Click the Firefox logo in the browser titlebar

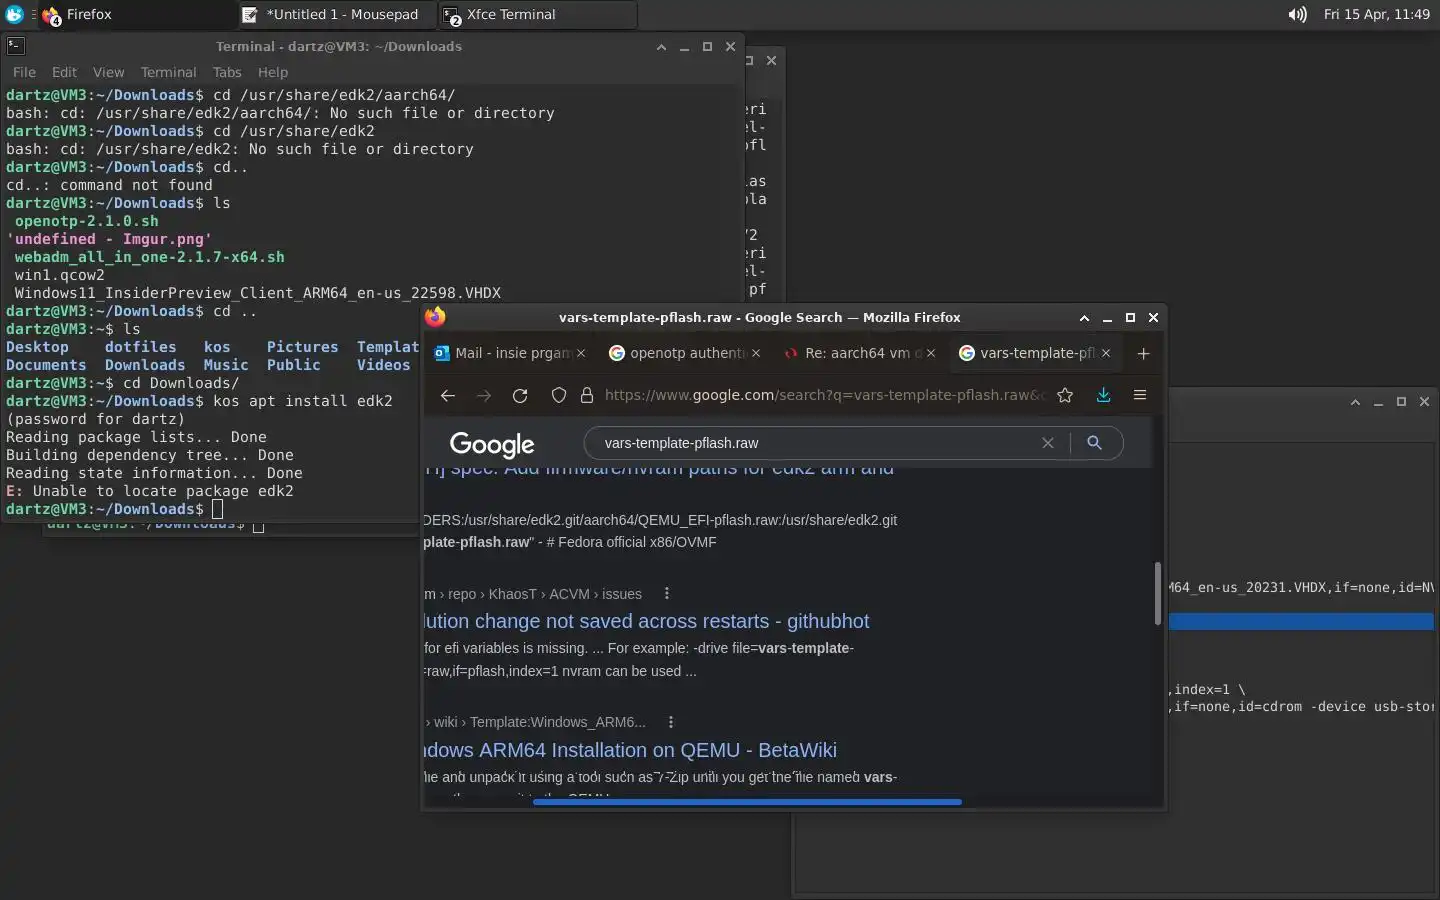435,317
